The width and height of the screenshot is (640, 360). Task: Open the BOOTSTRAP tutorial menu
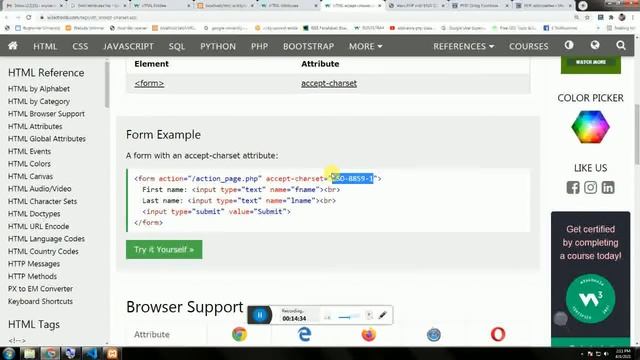point(308,46)
